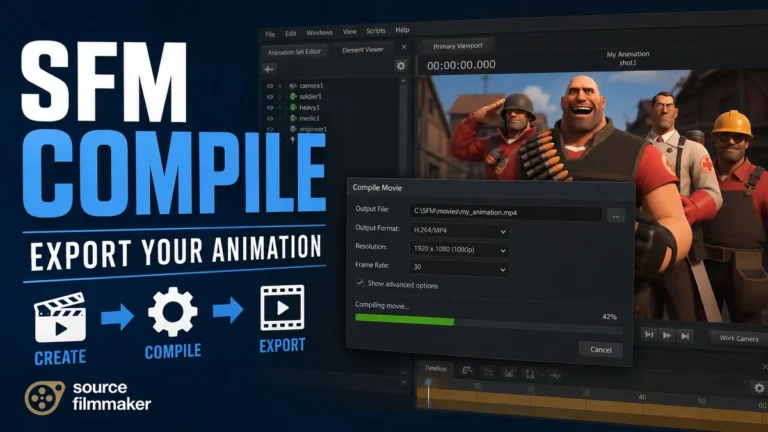Image resolution: width=768 pixels, height=432 pixels.
Task: Select the Timeline tab
Action: tap(435, 368)
